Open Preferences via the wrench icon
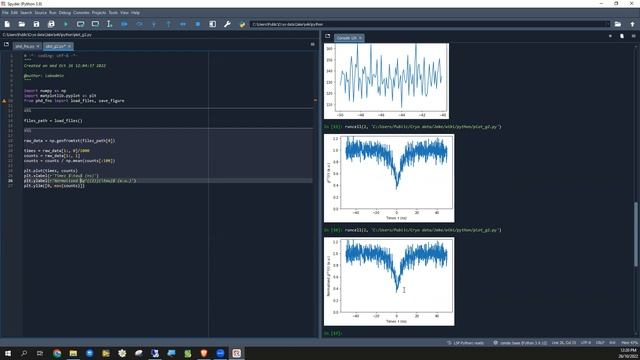The width and height of the screenshot is (640, 360). click(x=227, y=24)
